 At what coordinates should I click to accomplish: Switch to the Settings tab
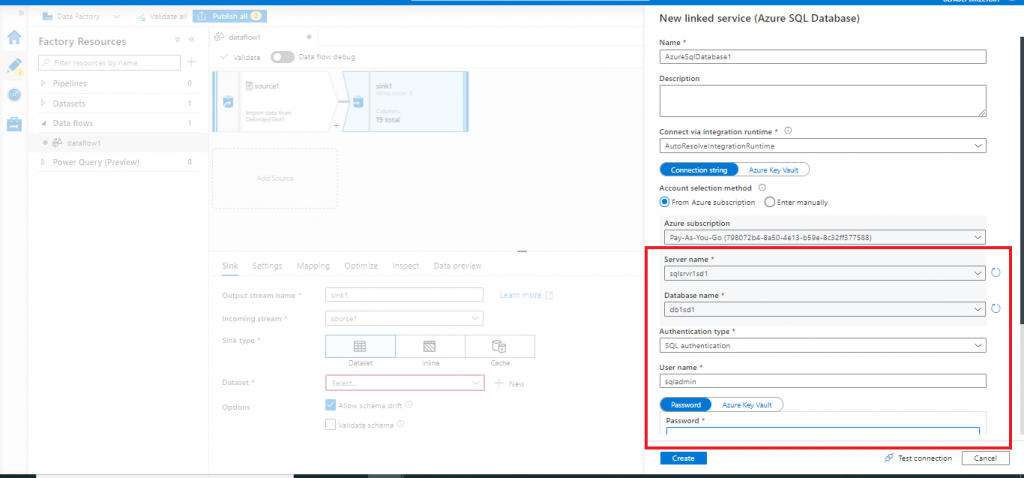tap(267, 266)
